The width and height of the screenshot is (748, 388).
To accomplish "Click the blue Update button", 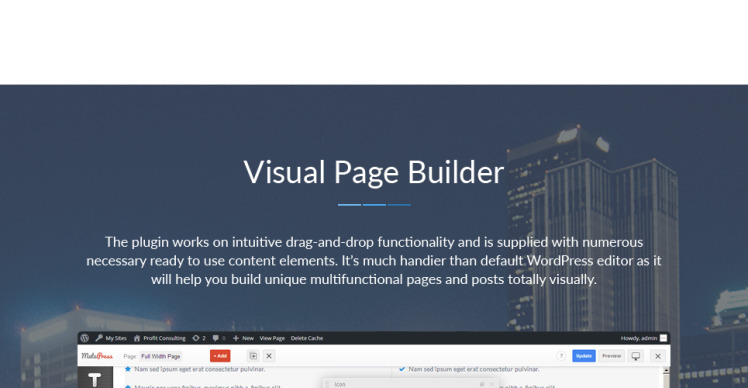I will 584,356.
